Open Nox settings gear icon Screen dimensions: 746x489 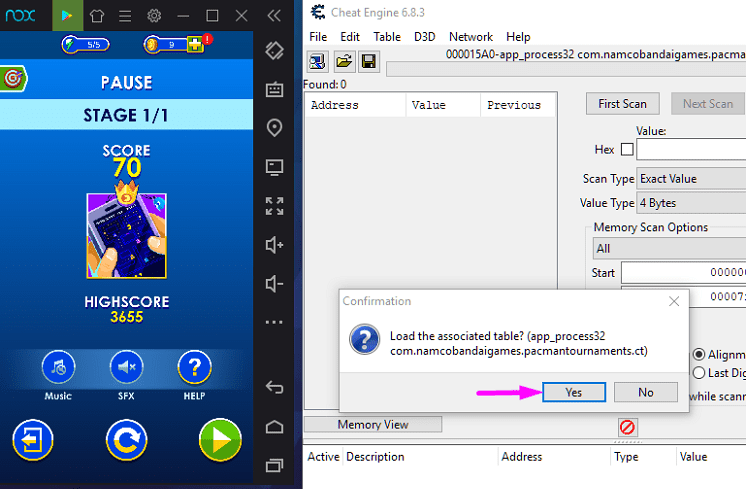(154, 16)
